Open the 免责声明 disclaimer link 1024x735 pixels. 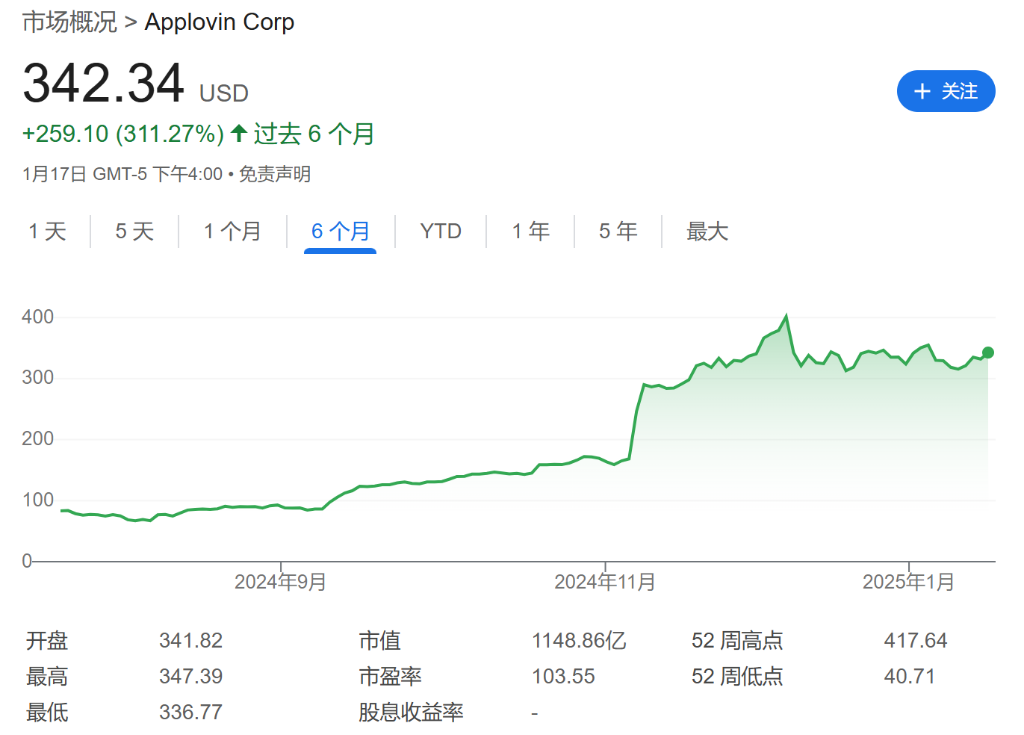[274, 174]
